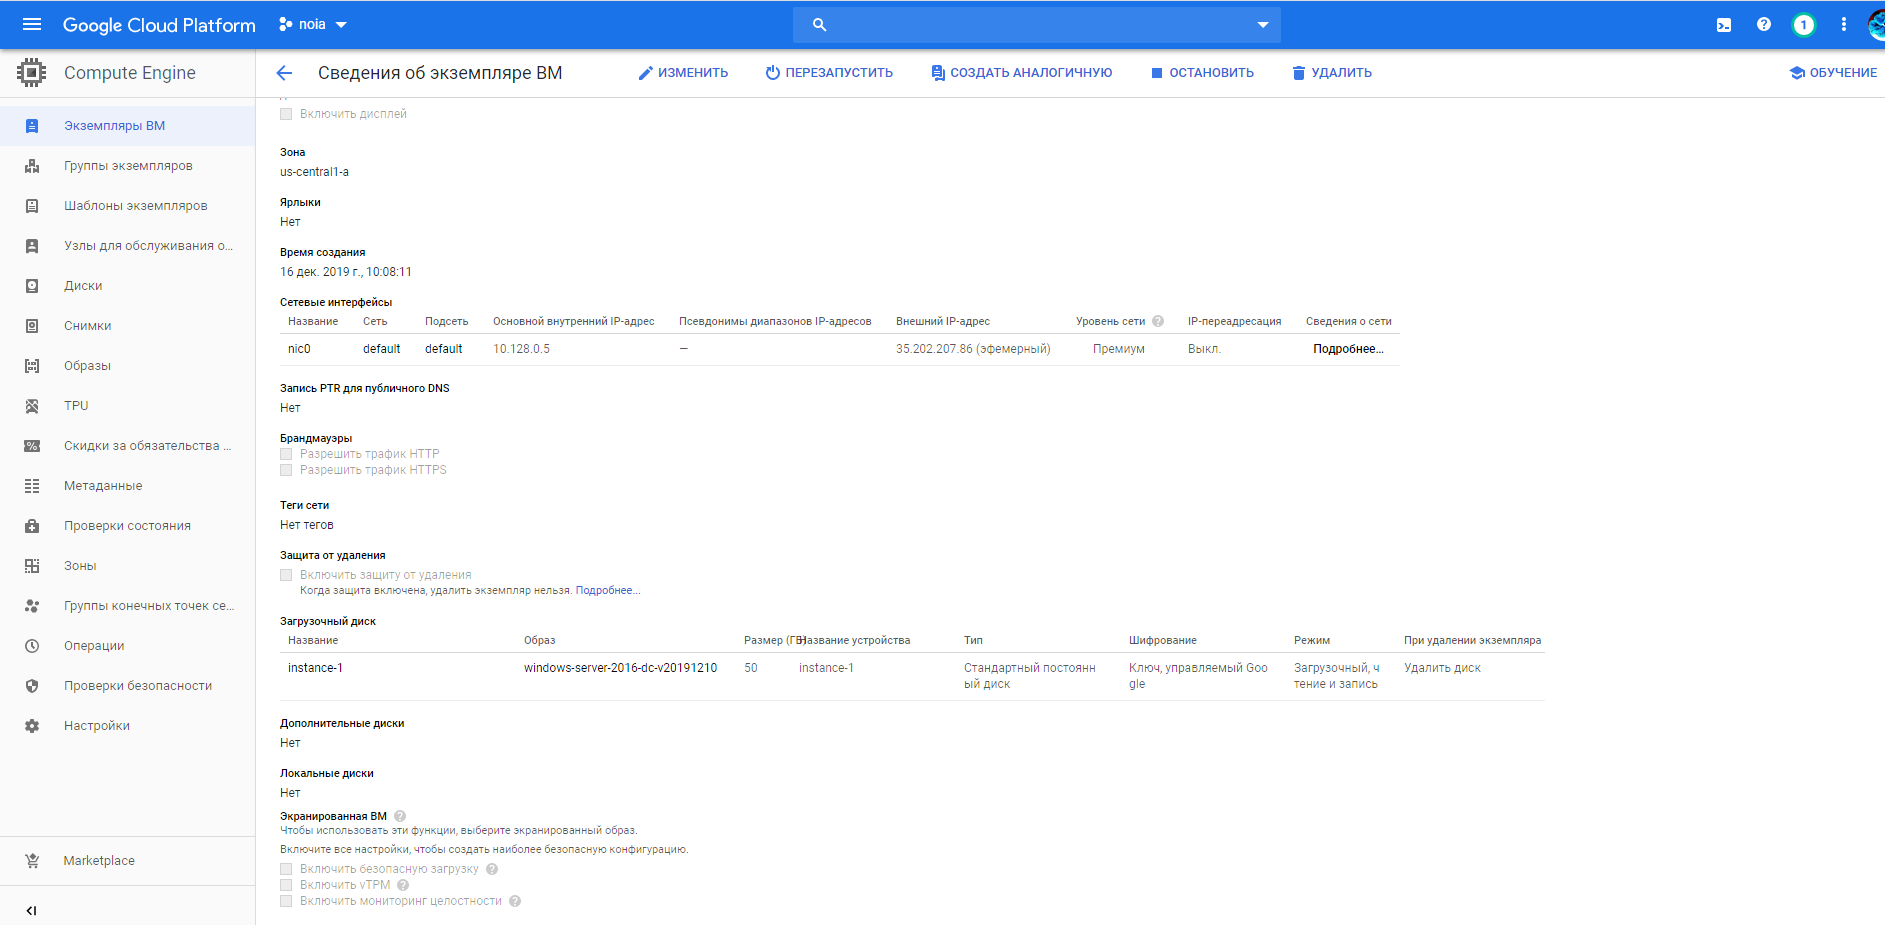This screenshot has height=925, width=1885.
Task: Click the Снимки snapshot icon
Action: pos(32,326)
